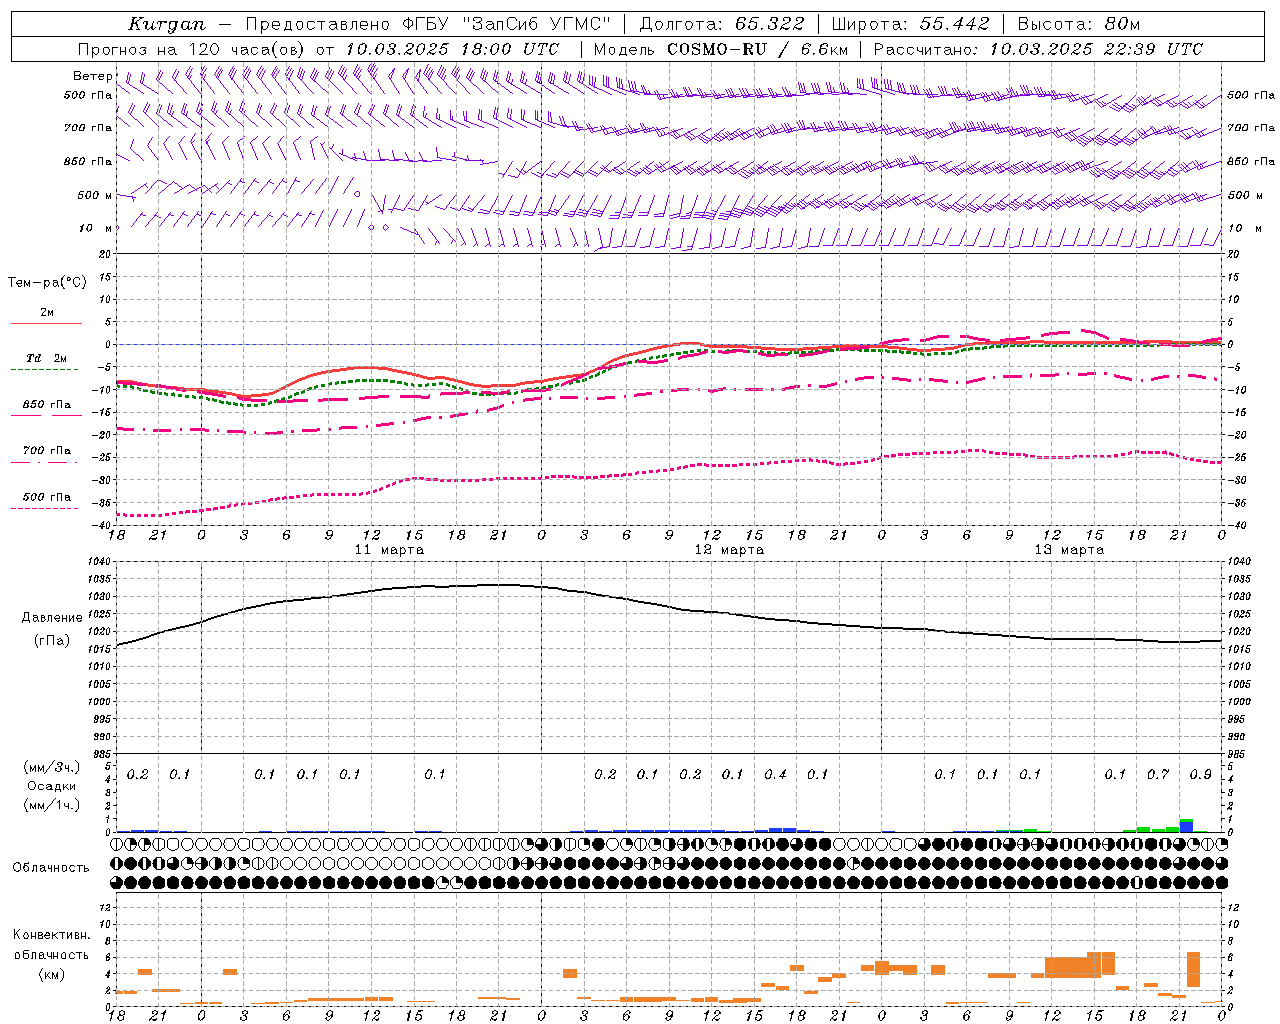Click the "Модель COSMO-RU / 6.6км" text
Viewport: 1280px width, 1024px height.
coord(721,49)
